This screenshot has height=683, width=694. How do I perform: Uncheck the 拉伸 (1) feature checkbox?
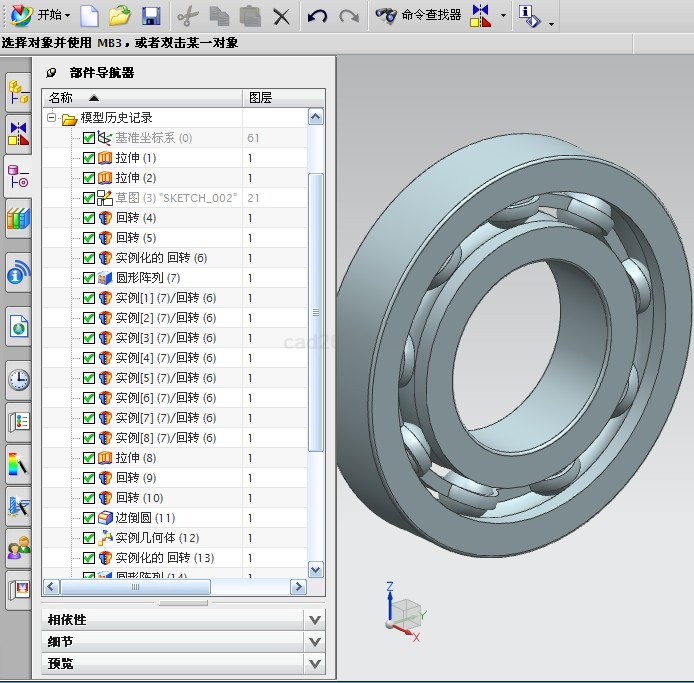click(89, 158)
